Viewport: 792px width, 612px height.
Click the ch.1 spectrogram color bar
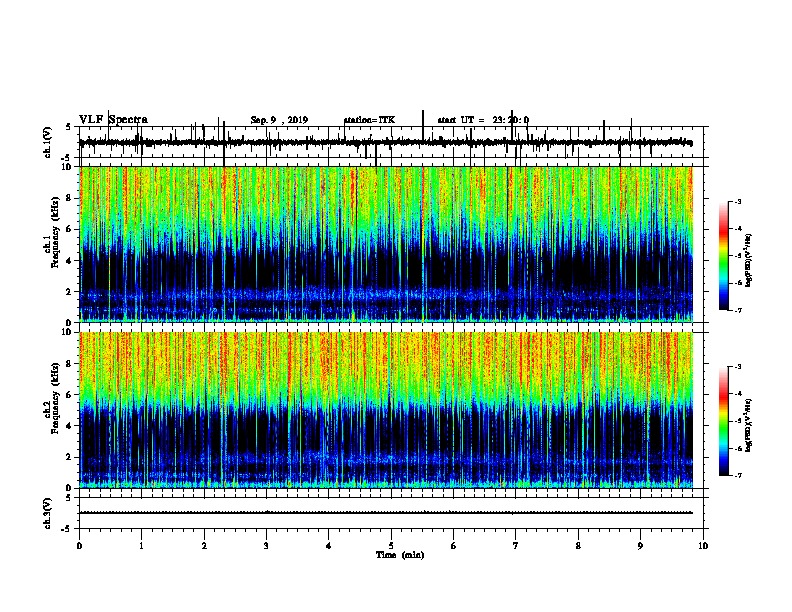[723, 256]
